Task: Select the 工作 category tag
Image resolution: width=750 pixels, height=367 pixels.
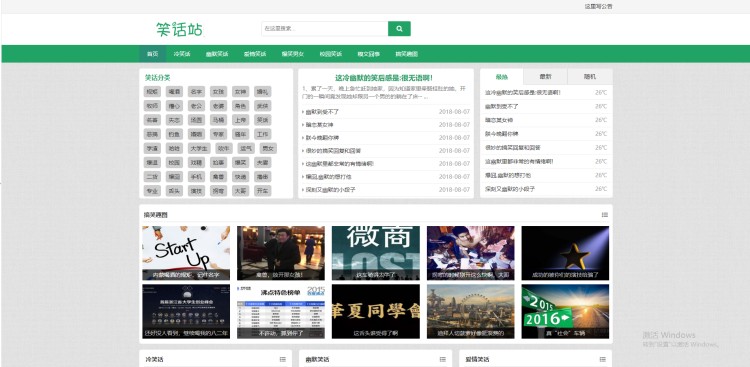Action: (262, 134)
